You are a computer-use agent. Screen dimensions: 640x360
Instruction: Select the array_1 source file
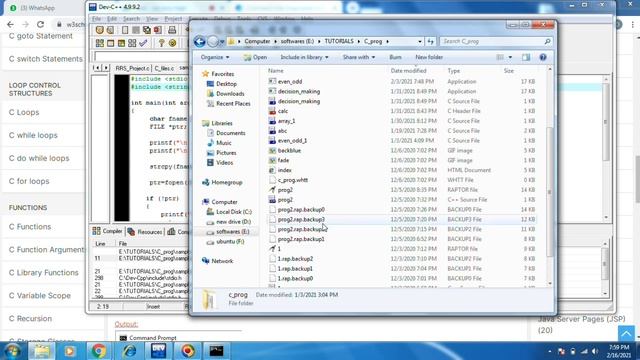click(x=286, y=121)
